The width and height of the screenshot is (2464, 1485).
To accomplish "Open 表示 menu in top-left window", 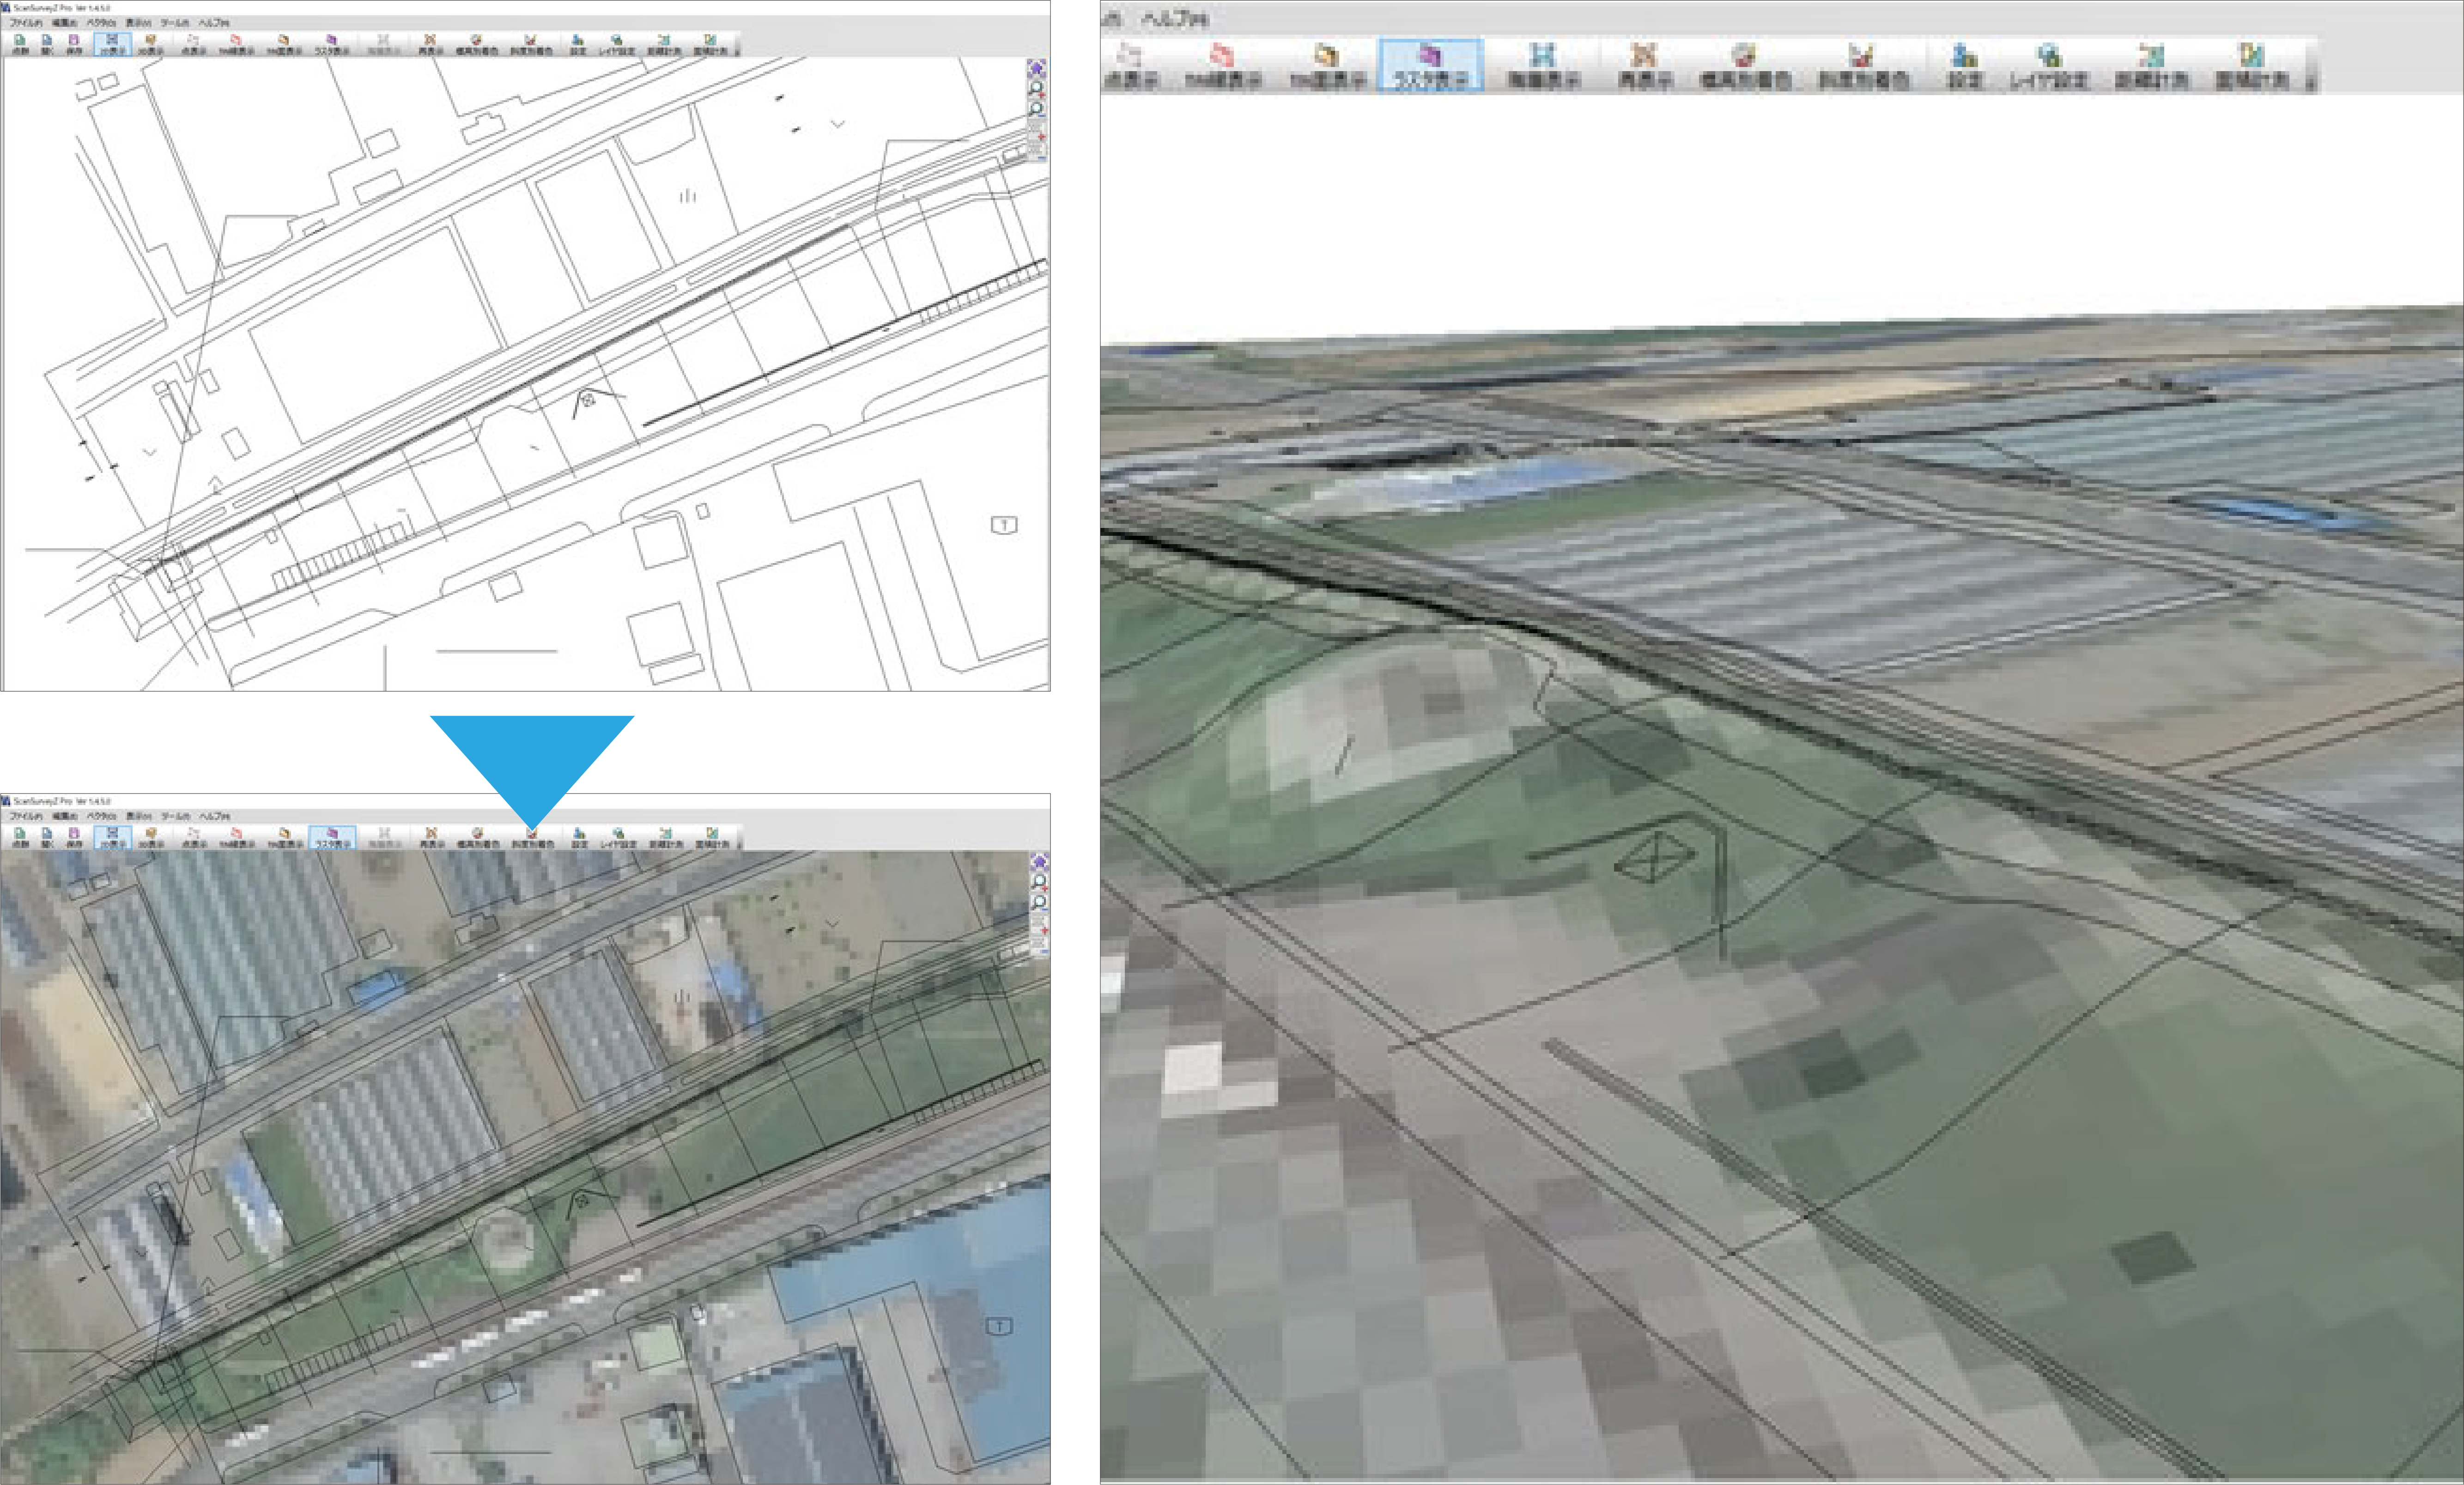I will coord(138,23).
